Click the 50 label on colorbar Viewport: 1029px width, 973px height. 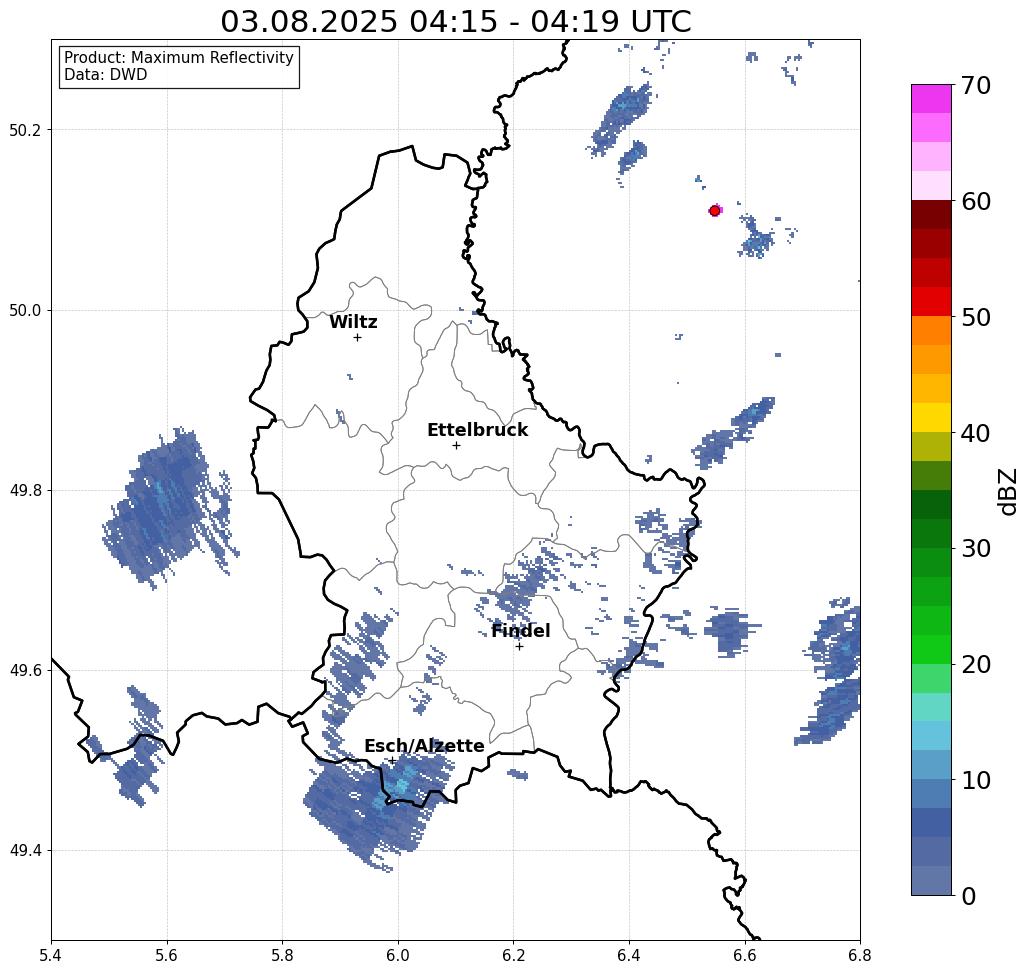[x=975, y=318]
